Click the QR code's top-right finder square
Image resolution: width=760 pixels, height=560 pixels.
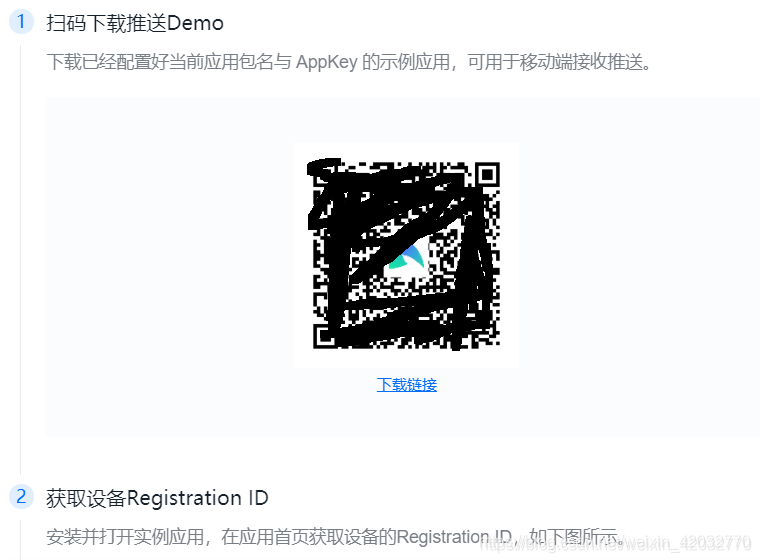pyautogui.click(x=487, y=175)
